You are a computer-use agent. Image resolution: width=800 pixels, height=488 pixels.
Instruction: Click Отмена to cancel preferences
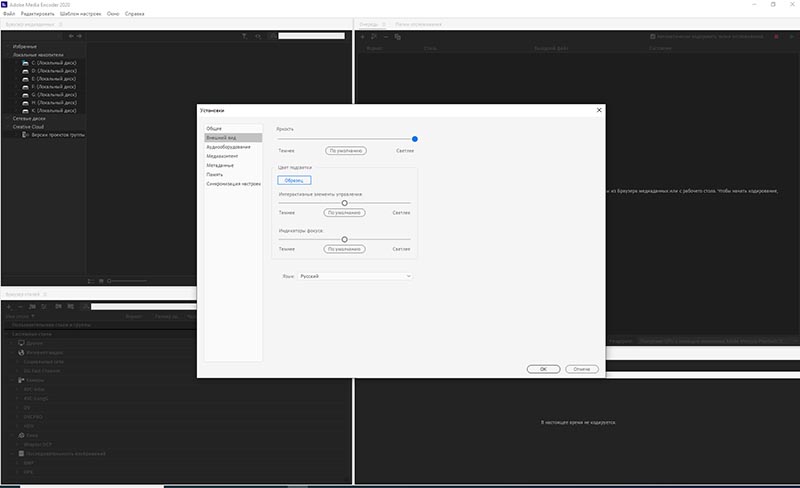click(x=582, y=369)
